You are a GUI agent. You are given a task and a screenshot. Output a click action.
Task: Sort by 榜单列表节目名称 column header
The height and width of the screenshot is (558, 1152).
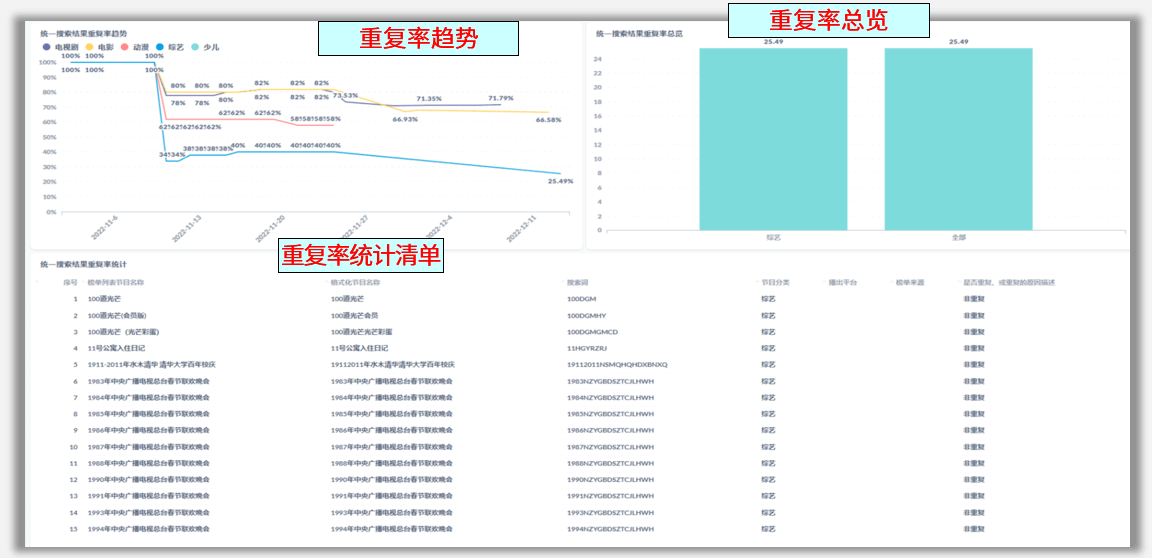pos(116,283)
